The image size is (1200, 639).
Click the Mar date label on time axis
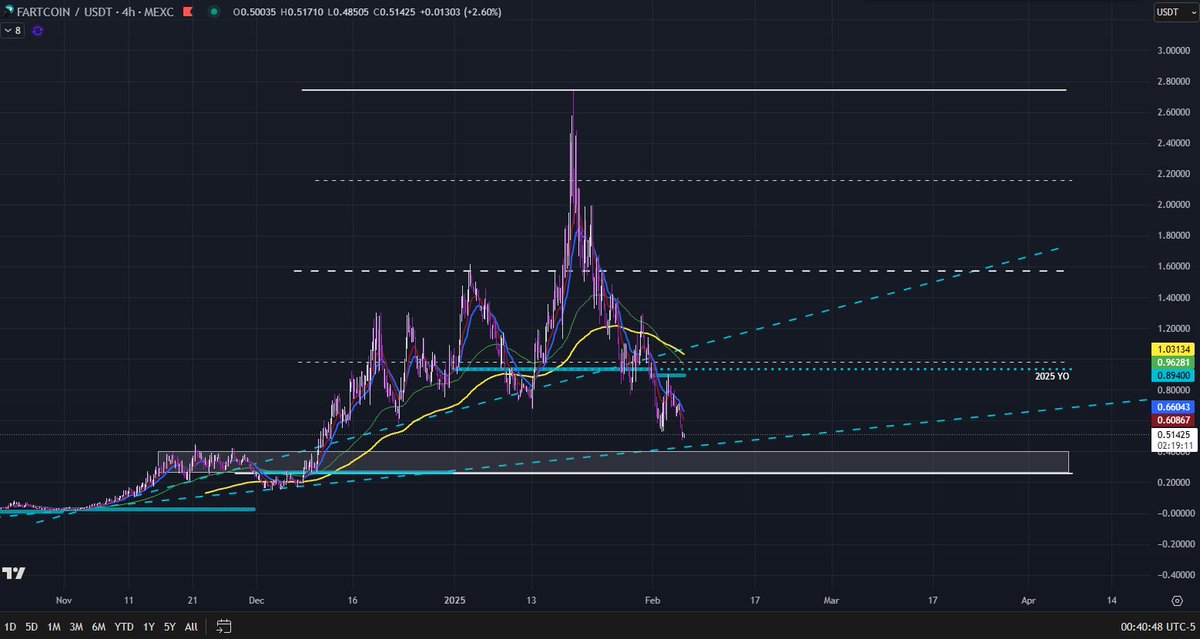click(831, 601)
